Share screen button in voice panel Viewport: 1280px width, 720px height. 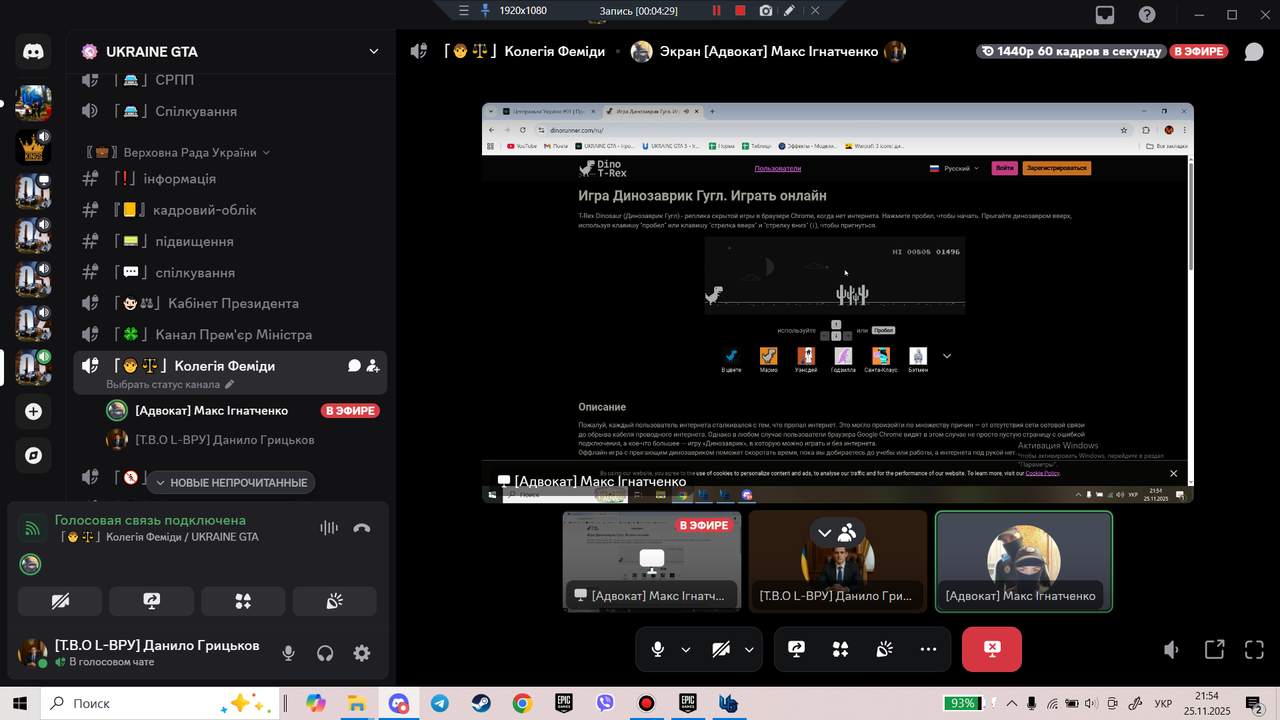tap(152, 601)
